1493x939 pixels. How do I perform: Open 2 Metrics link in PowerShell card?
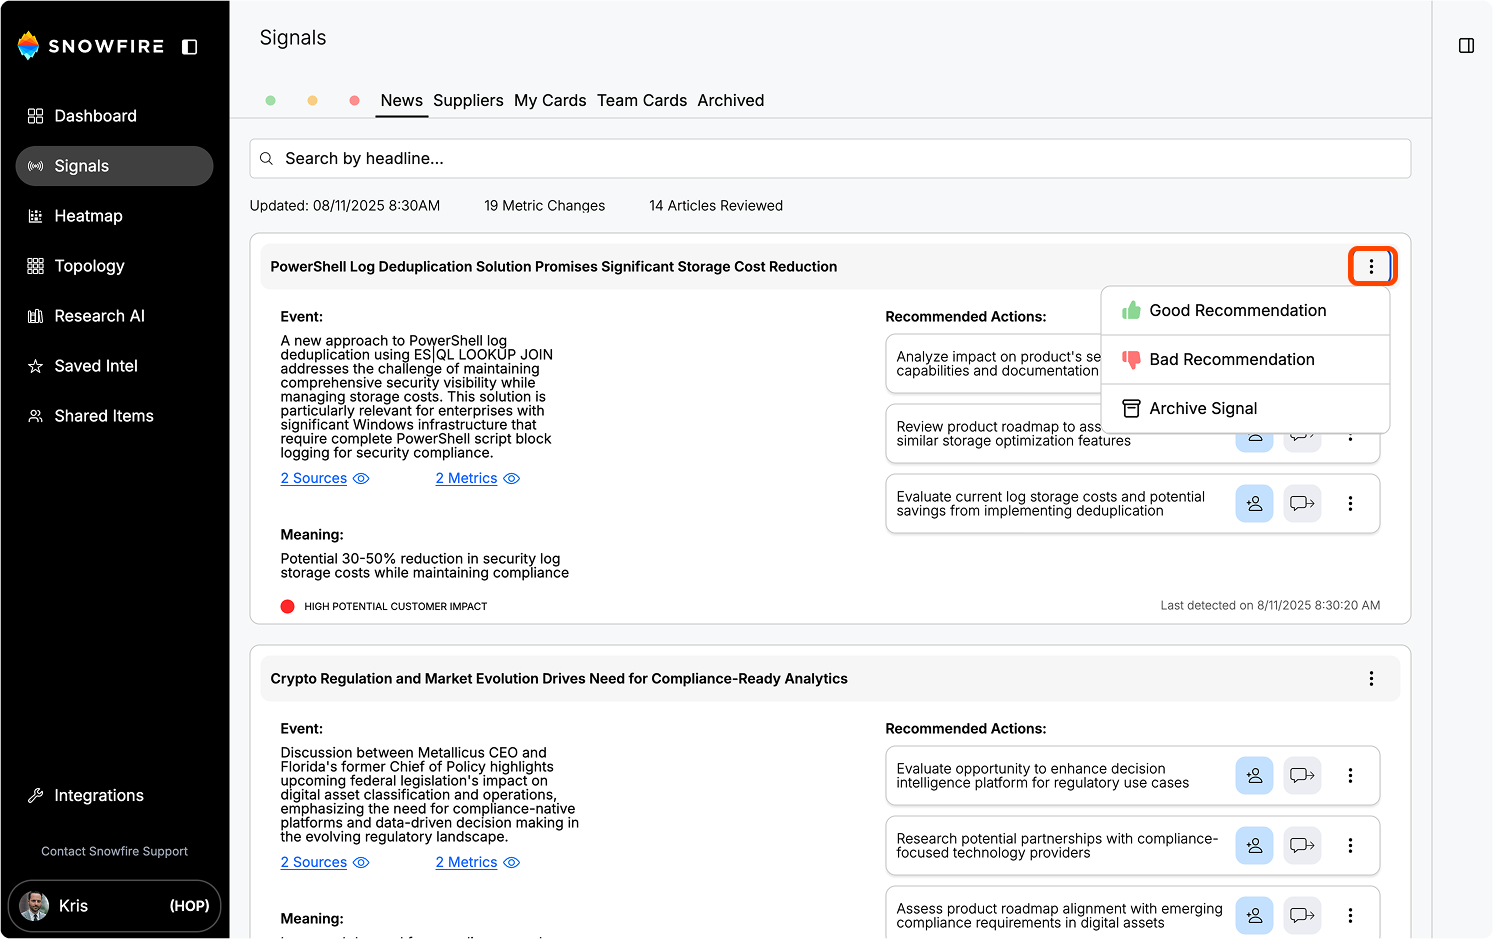(x=467, y=479)
